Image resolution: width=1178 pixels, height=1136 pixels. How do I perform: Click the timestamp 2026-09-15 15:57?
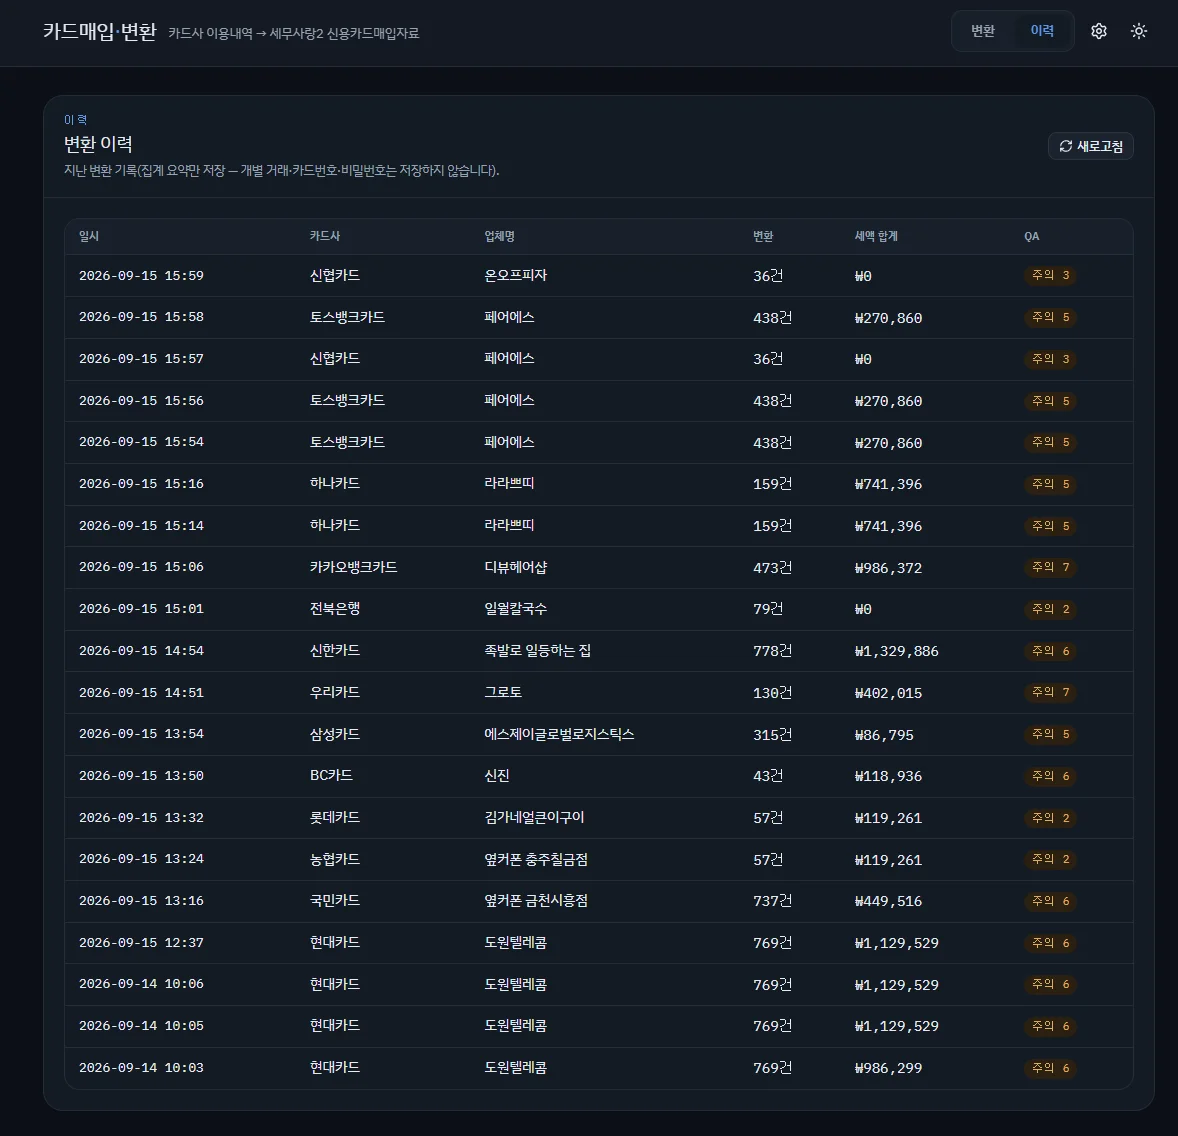pyautogui.click(x=141, y=359)
